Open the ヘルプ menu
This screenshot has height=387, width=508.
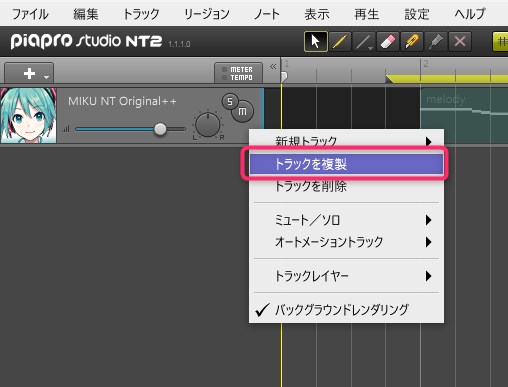[470, 14]
